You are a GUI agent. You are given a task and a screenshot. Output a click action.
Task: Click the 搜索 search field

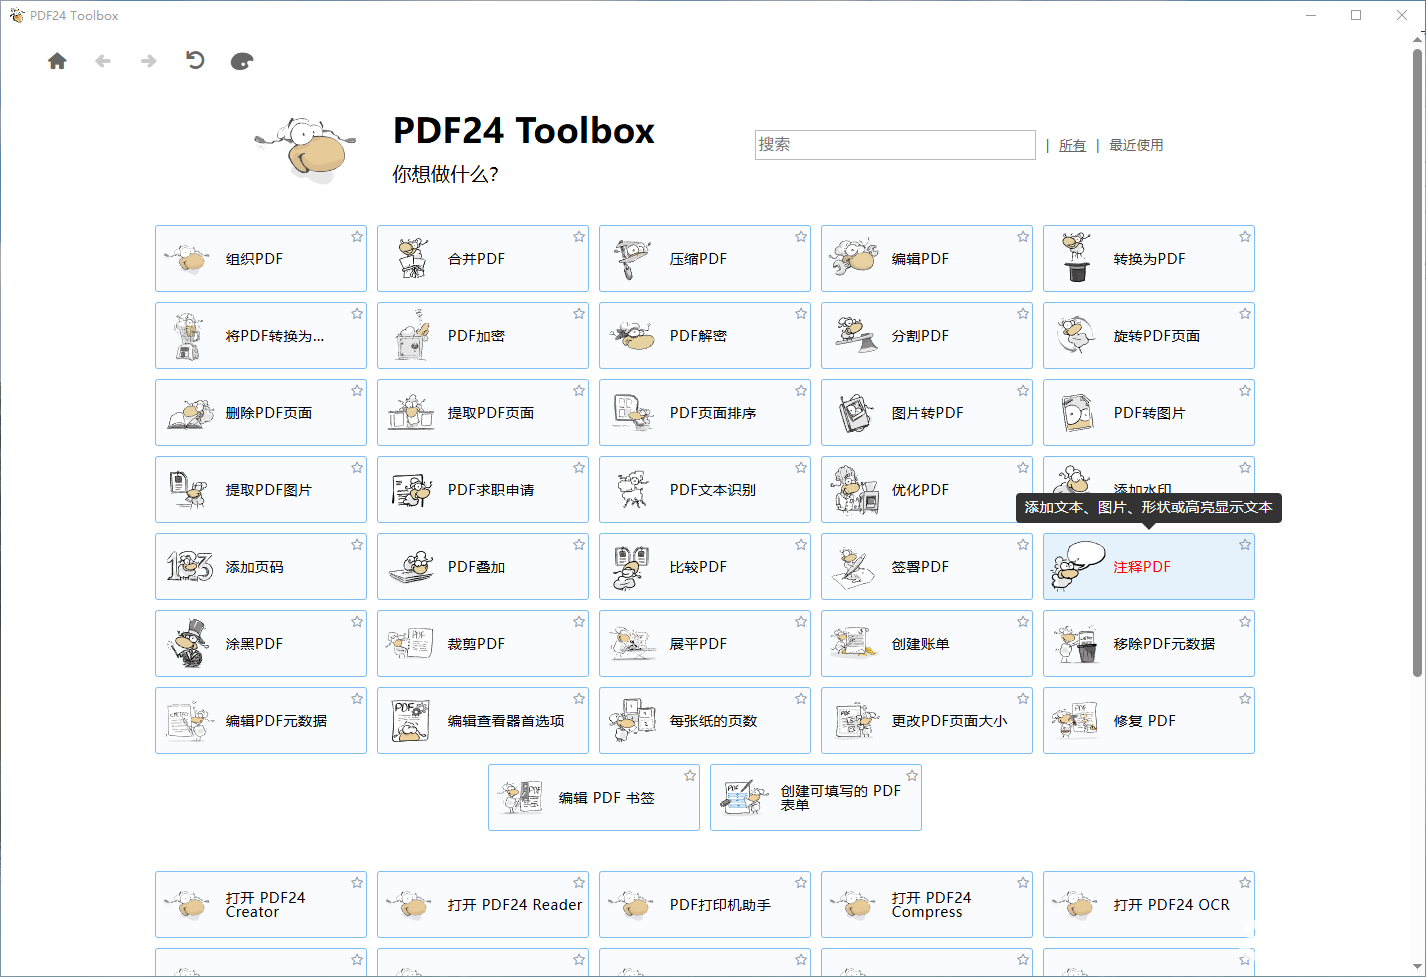895,145
